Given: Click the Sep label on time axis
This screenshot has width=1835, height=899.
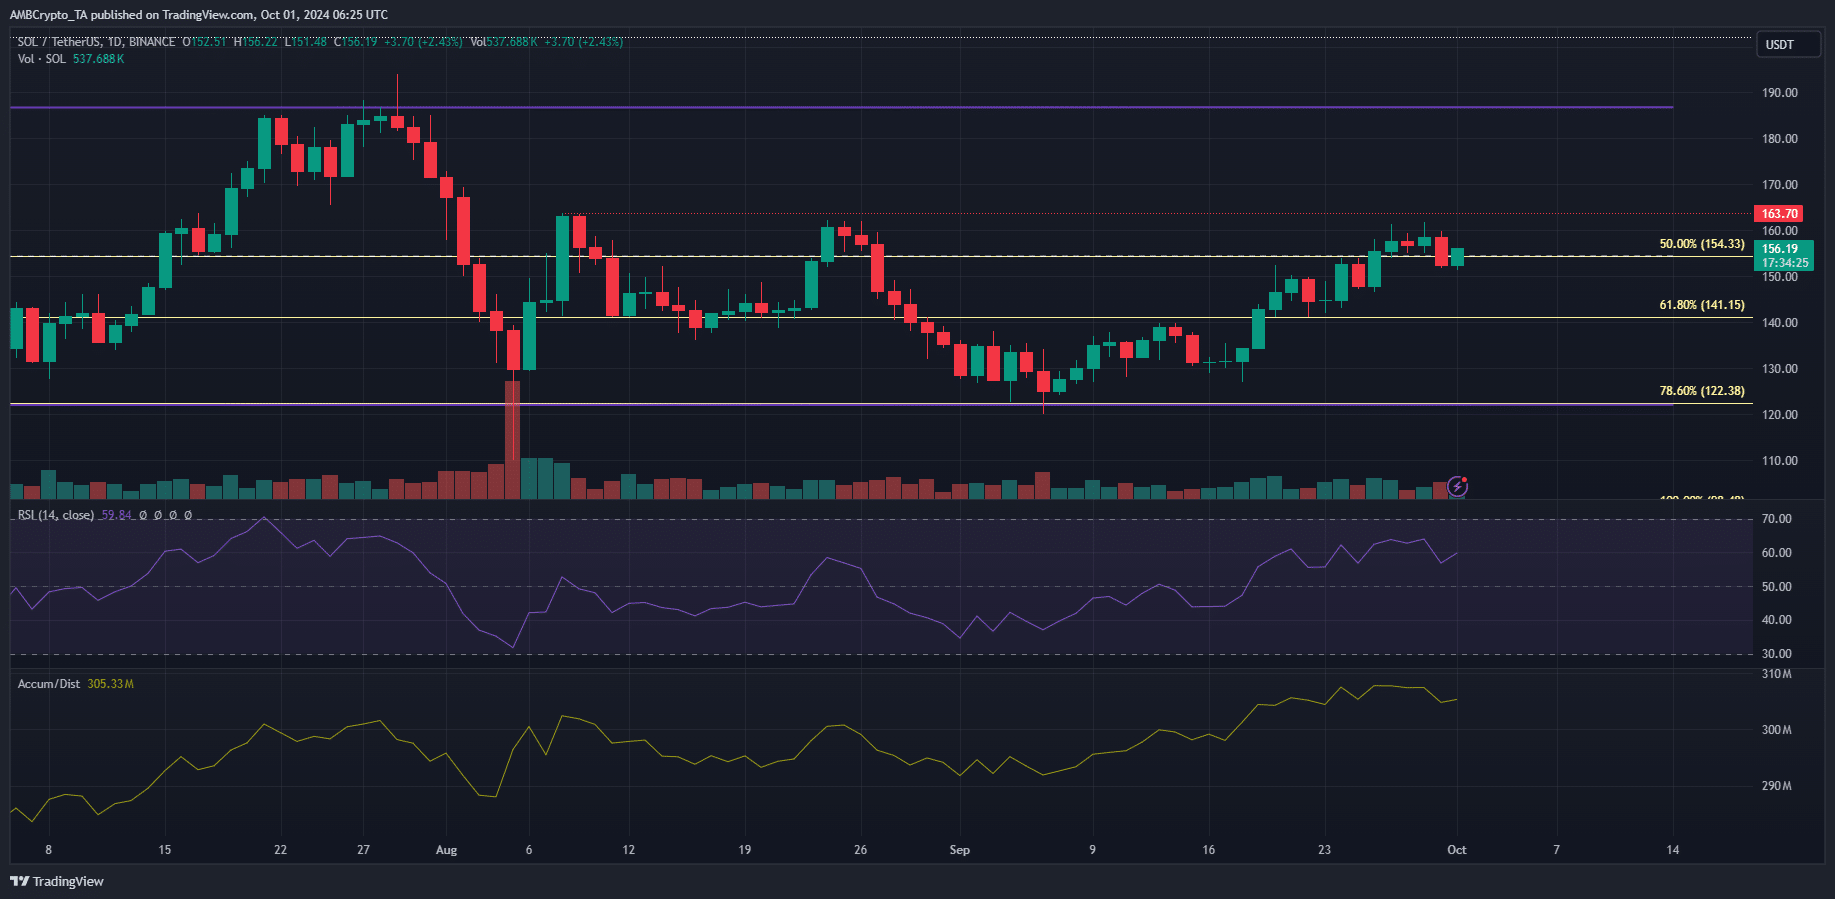Looking at the screenshot, I should point(959,850).
